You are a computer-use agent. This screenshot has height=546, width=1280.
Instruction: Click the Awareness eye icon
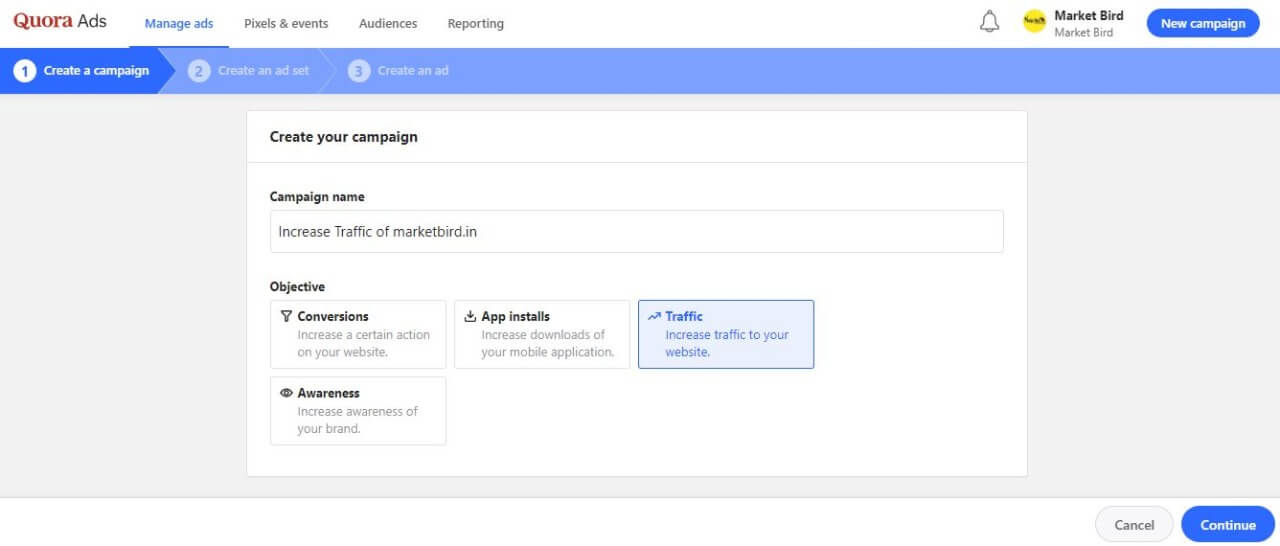[287, 393]
